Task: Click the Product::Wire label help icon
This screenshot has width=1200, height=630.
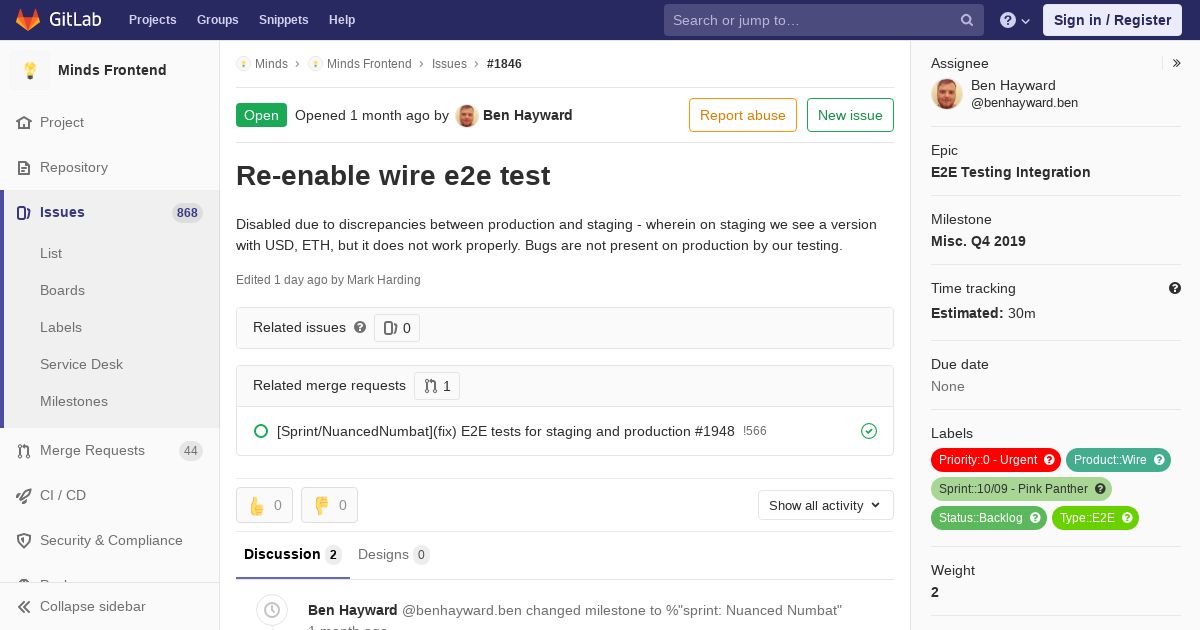Action: 1160,460
